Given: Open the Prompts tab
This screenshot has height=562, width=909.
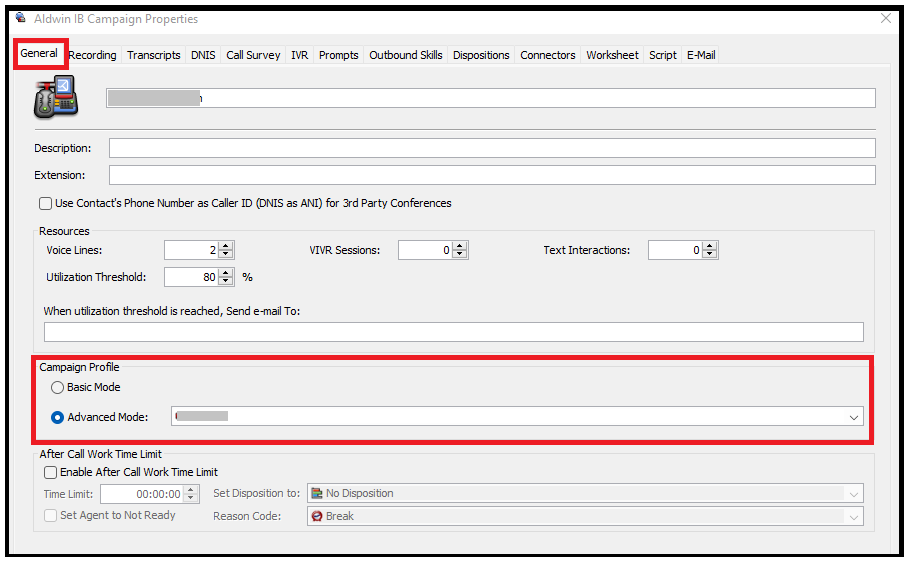Looking at the screenshot, I should coord(339,55).
